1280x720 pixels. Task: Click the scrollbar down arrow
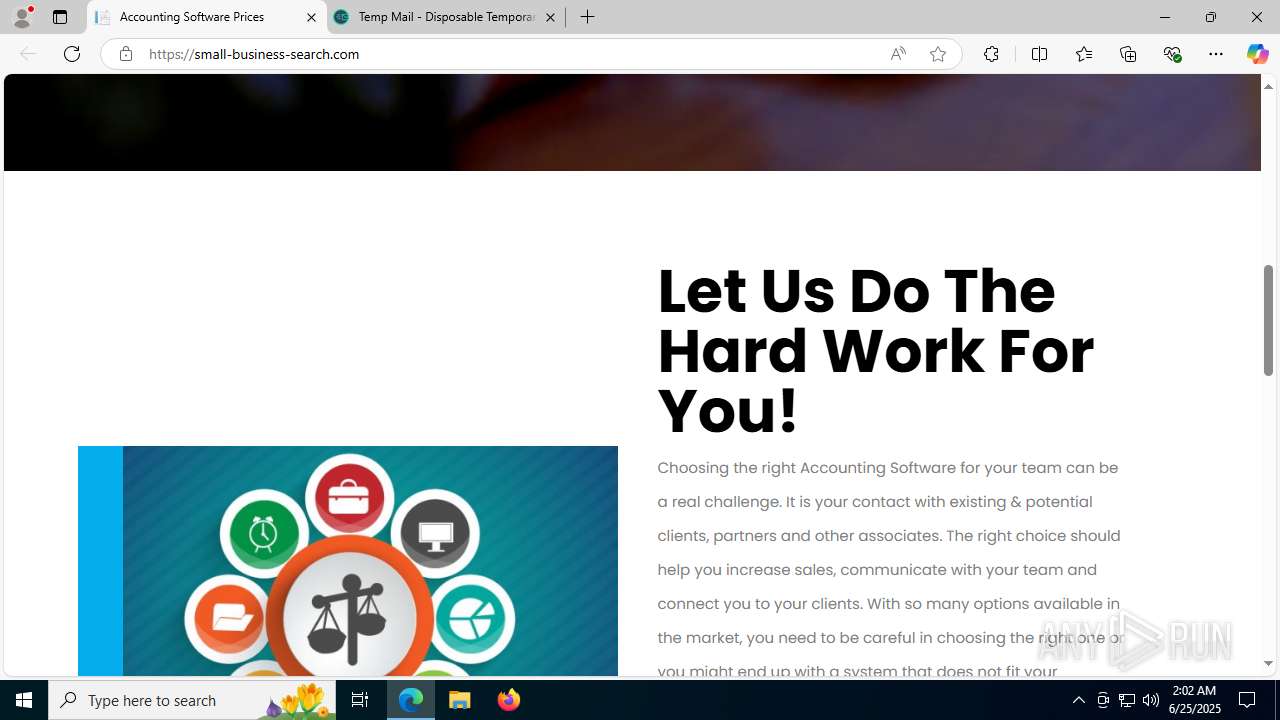pyautogui.click(x=1268, y=663)
